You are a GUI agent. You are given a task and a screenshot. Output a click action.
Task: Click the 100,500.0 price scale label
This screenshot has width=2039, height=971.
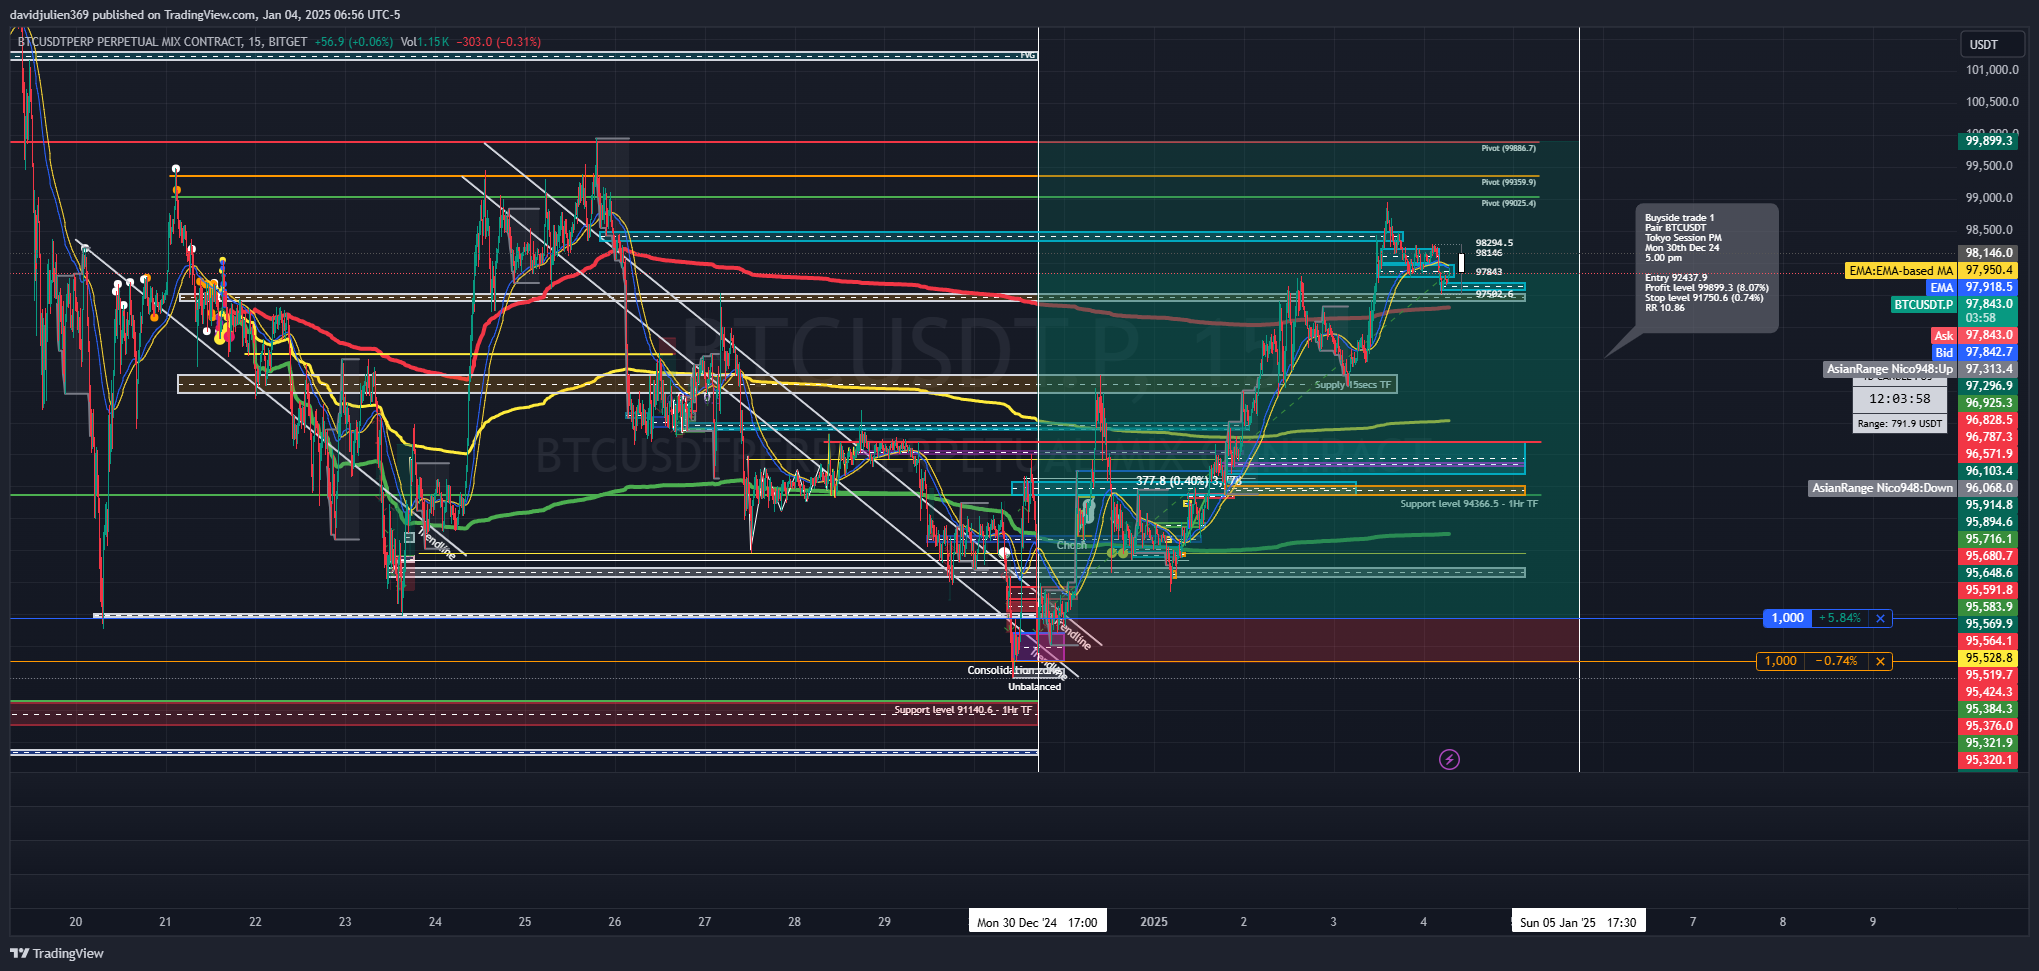pos(1992,102)
